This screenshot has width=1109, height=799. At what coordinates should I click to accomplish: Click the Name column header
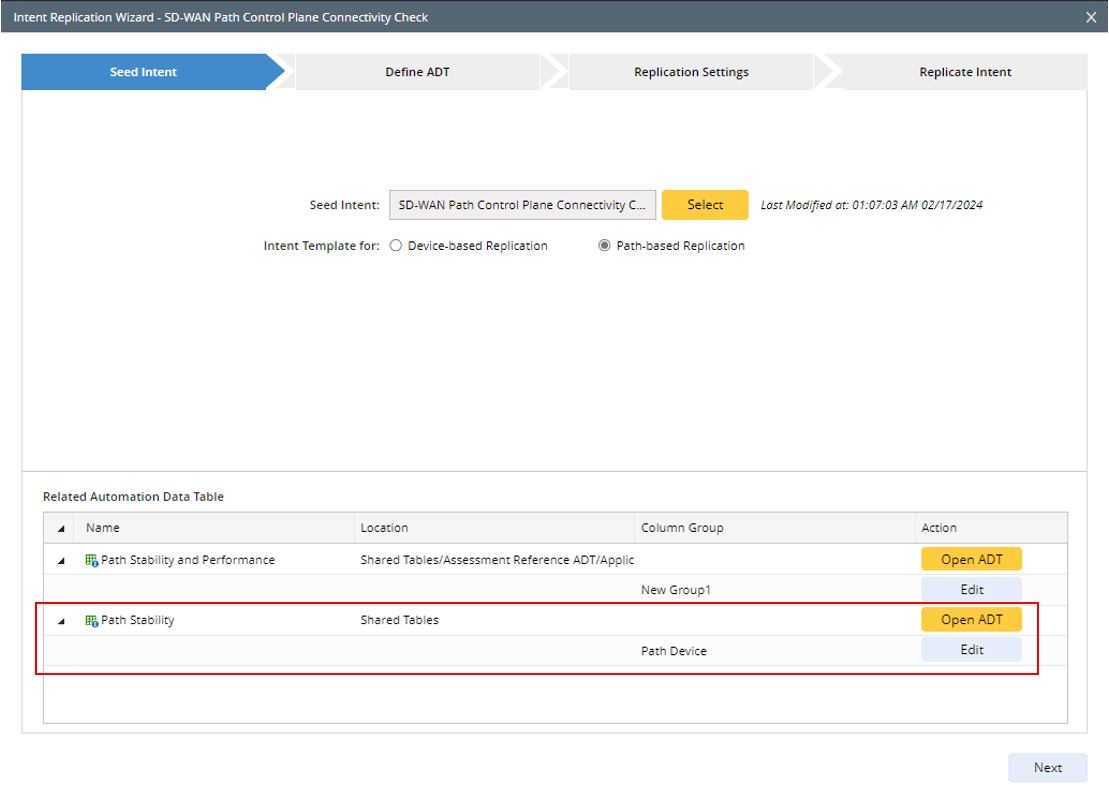point(103,528)
